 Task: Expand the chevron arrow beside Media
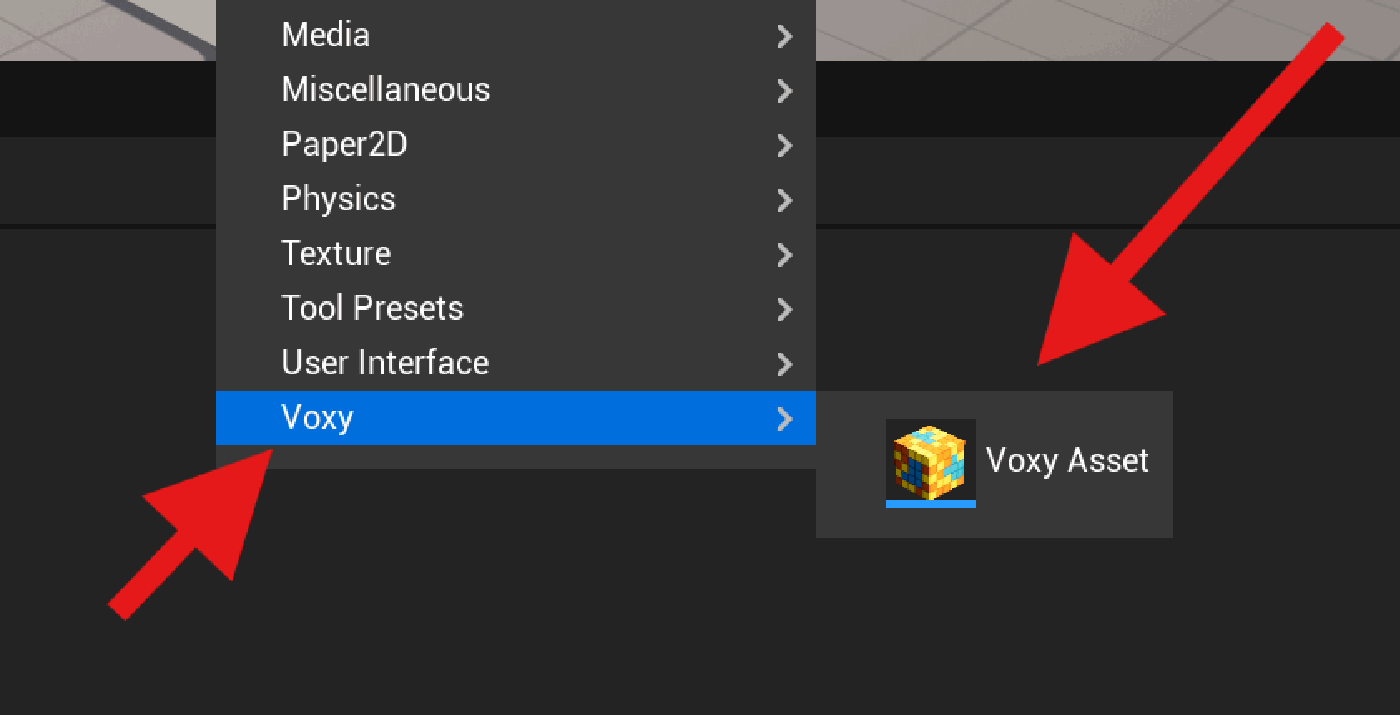pyautogui.click(x=785, y=36)
